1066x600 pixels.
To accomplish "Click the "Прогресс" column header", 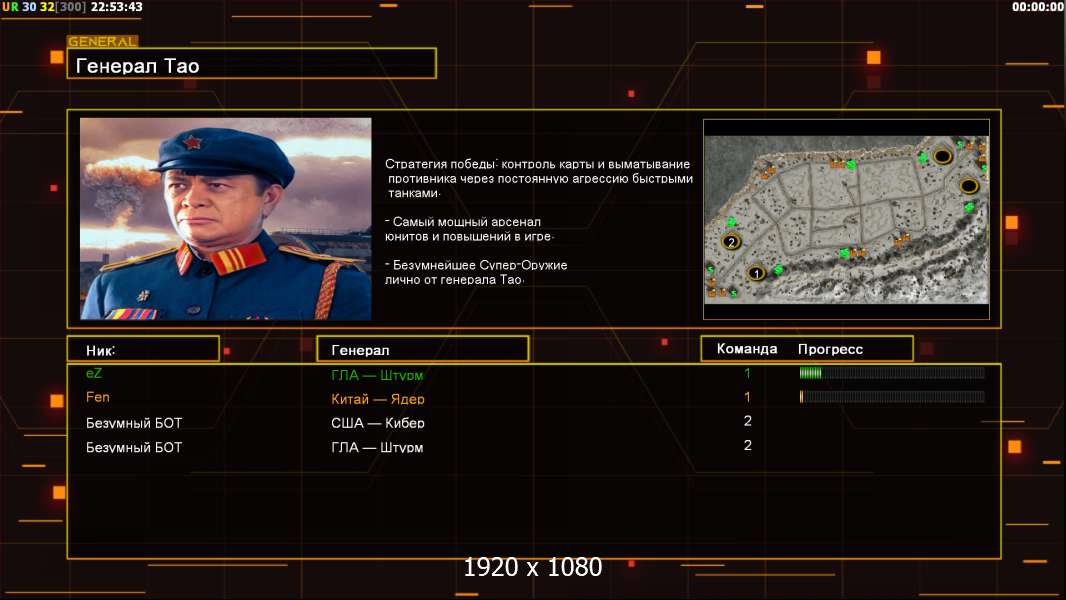I will (830, 349).
